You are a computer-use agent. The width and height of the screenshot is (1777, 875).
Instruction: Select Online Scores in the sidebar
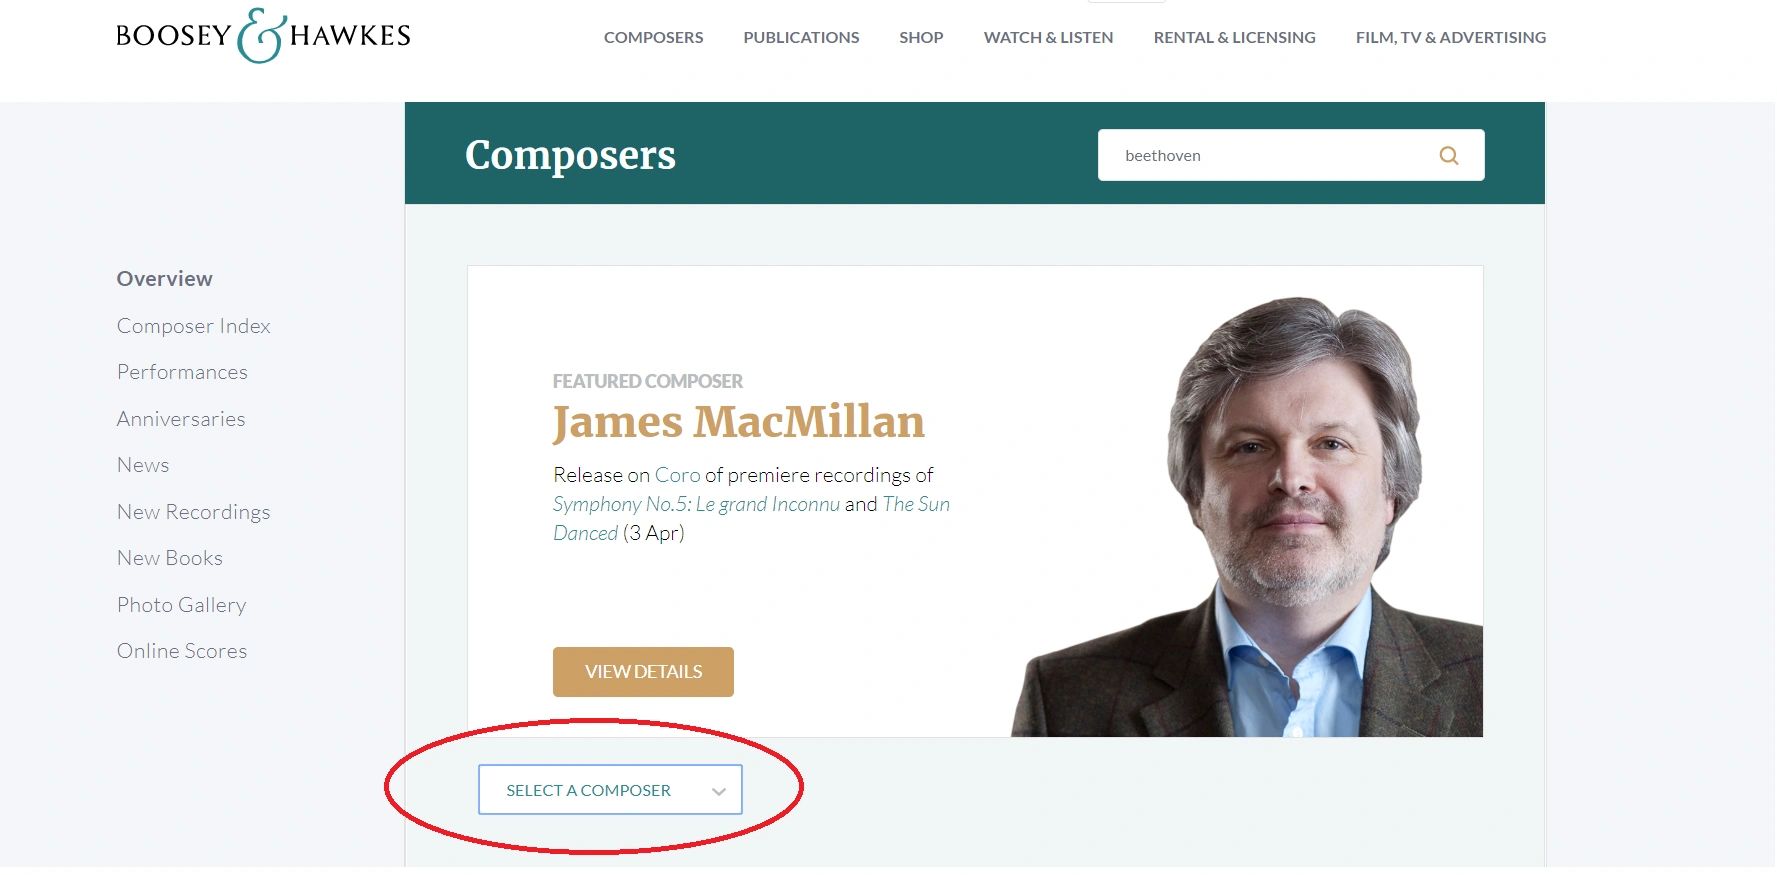pyautogui.click(x=182, y=651)
